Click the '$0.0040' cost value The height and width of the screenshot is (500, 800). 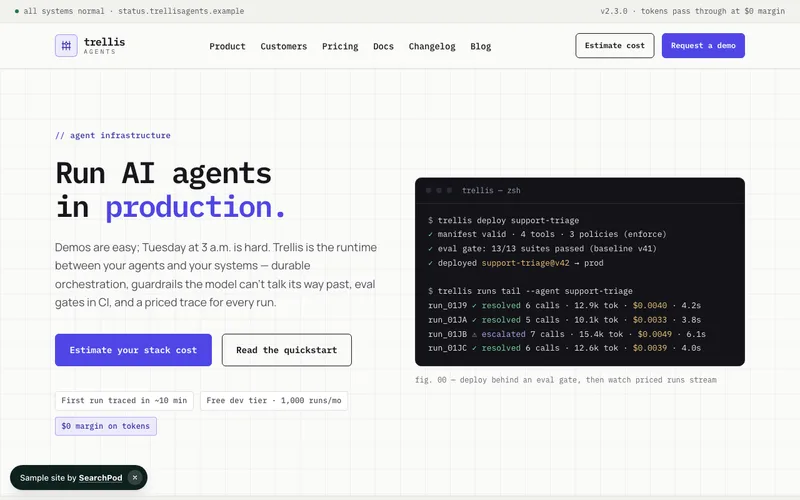point(649,306)
